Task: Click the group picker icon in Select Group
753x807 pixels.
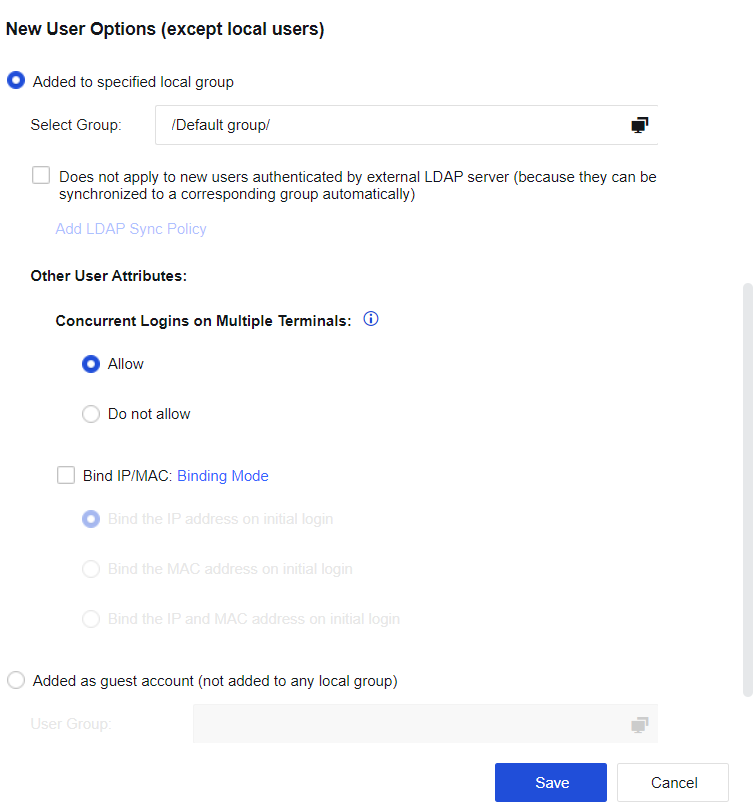Action: coord(640,125)
